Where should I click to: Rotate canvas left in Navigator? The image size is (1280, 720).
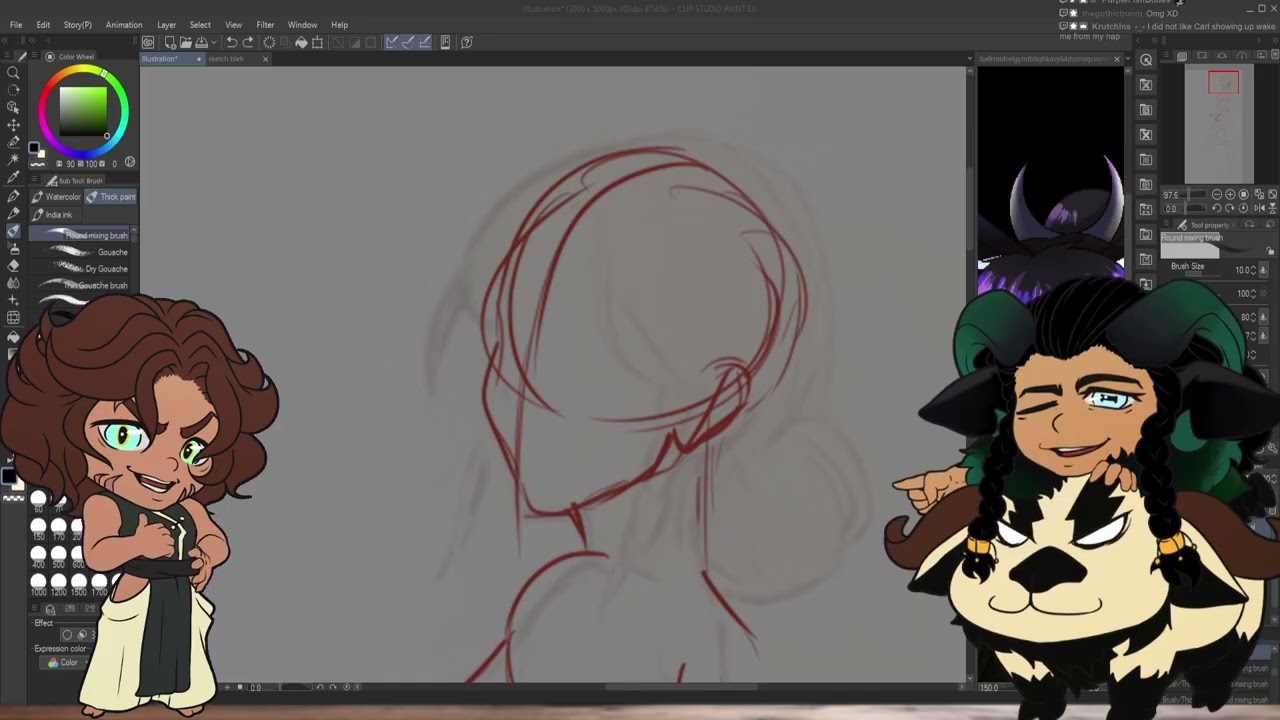coord(1217,208)
